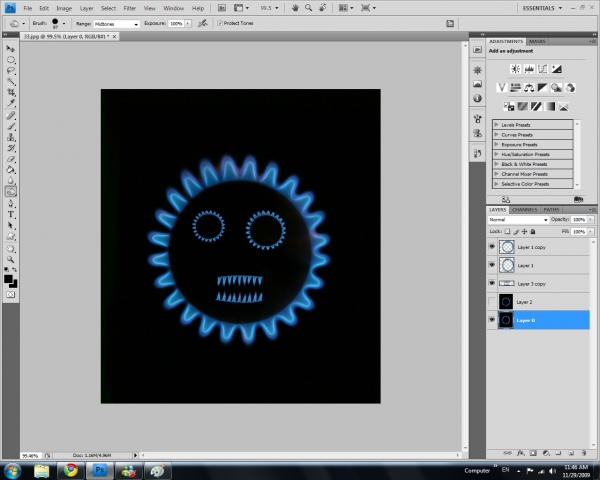Switch to the Paths tab
The image size is (600, 480).
pos(551,210)
